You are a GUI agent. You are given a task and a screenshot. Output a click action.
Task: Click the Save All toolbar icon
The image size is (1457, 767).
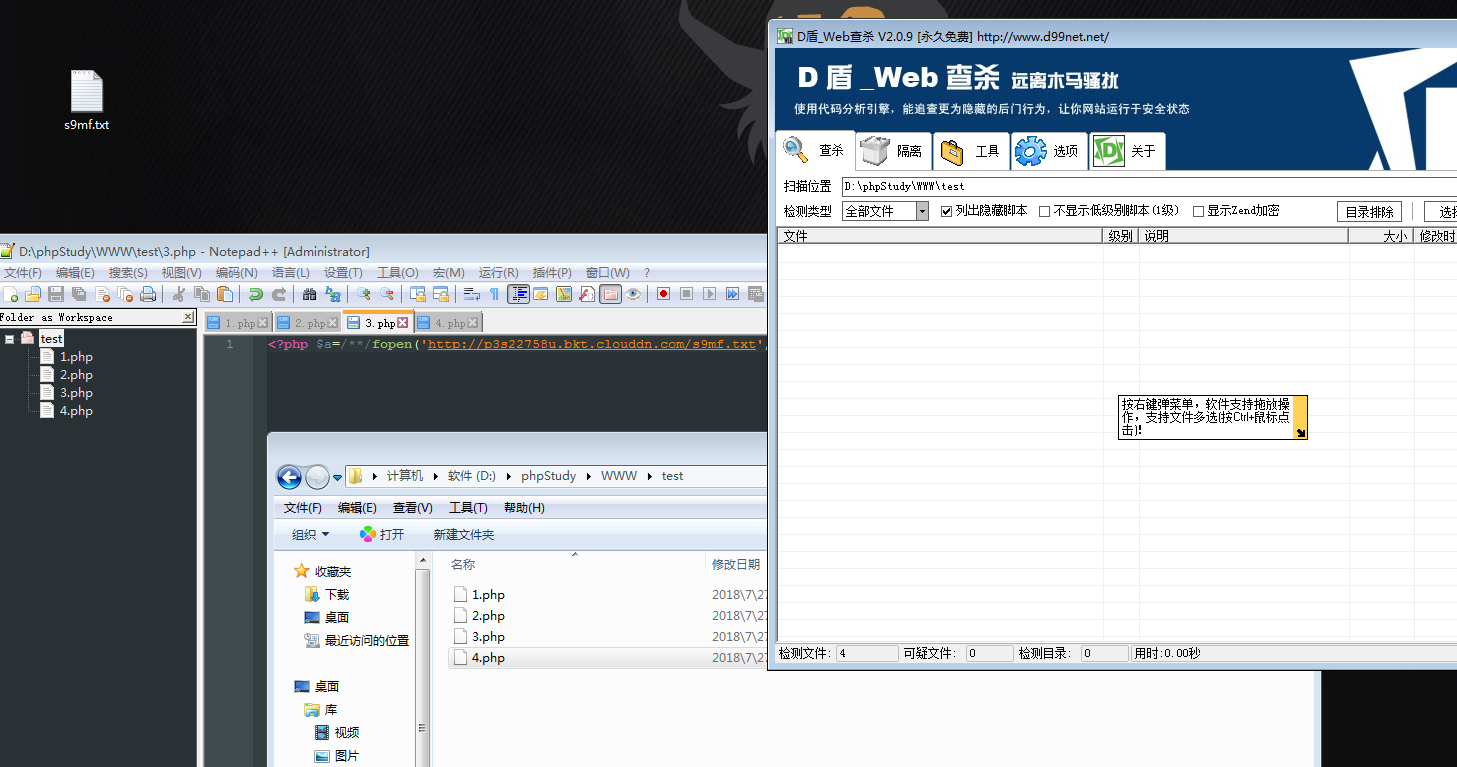(79, 294)
